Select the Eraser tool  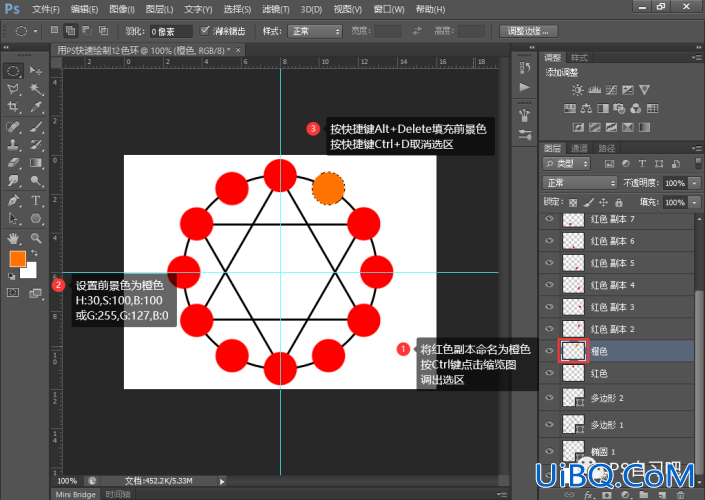point(13,163)
